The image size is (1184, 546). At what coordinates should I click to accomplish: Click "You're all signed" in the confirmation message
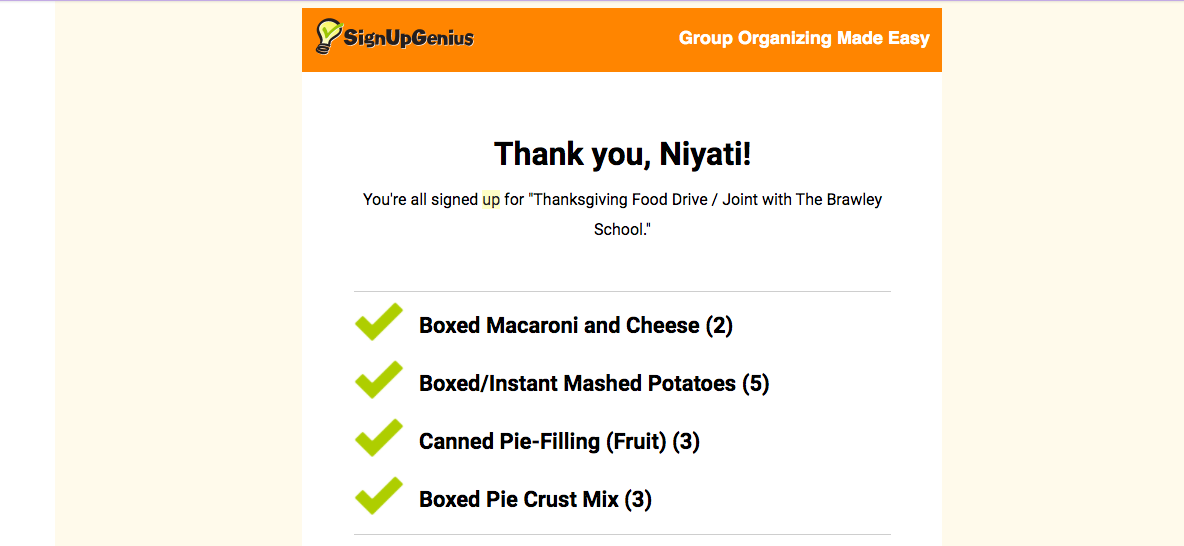pyautogui.click(x=420, y=200)
